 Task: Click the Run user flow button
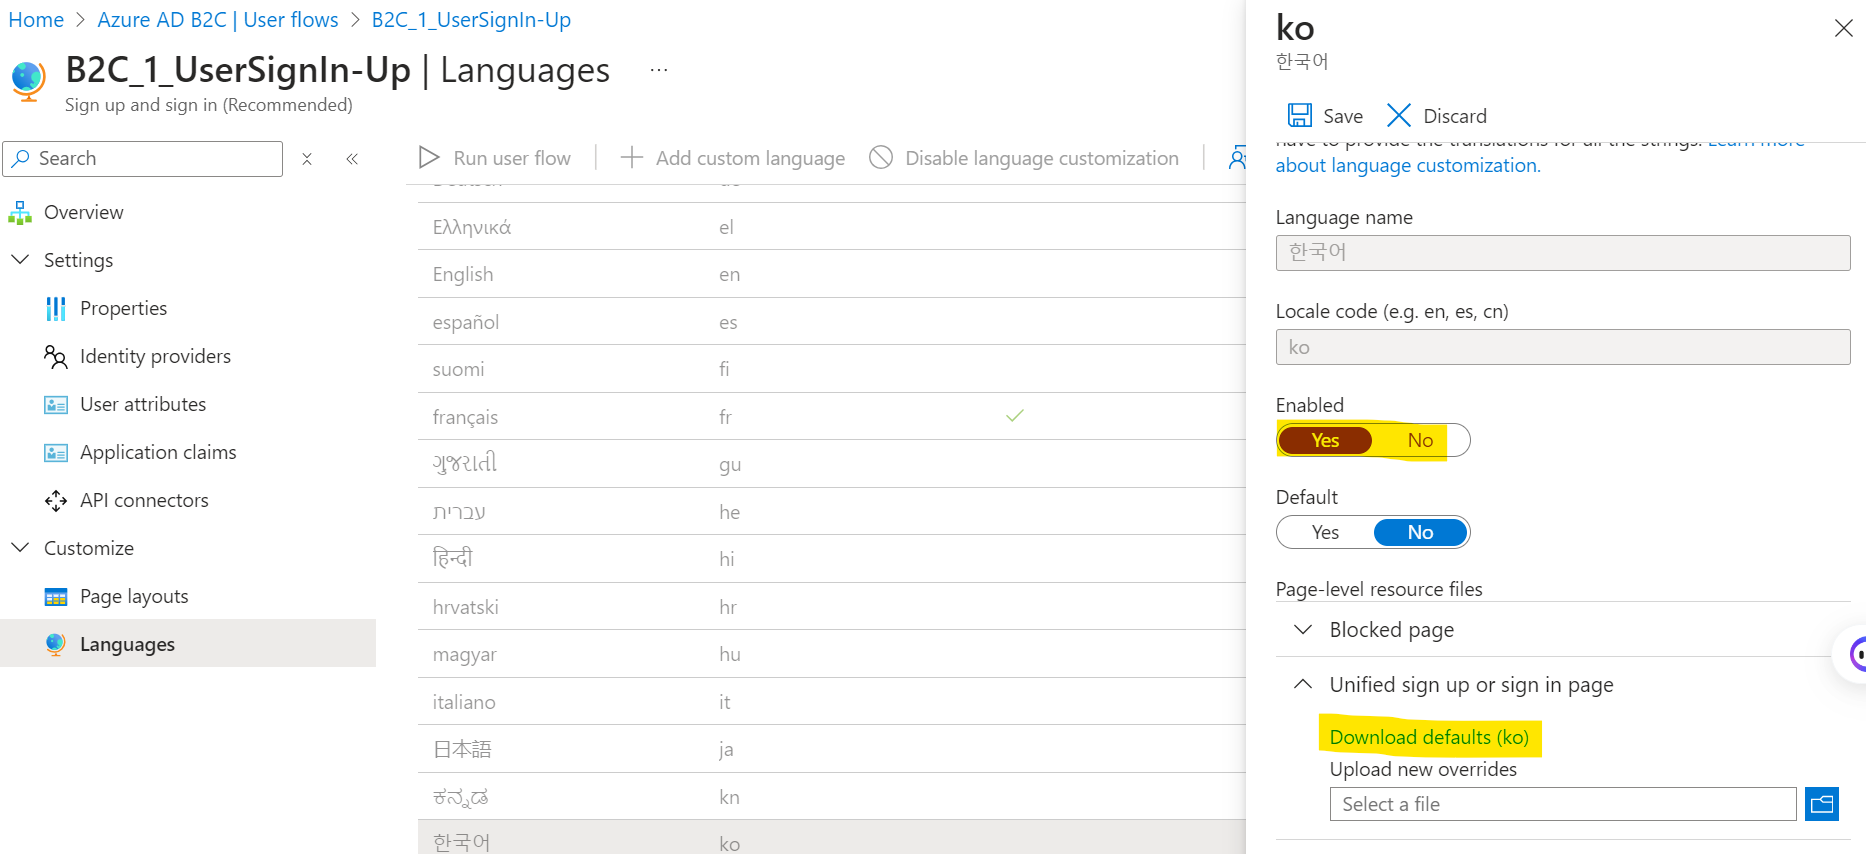pos(495,158)
